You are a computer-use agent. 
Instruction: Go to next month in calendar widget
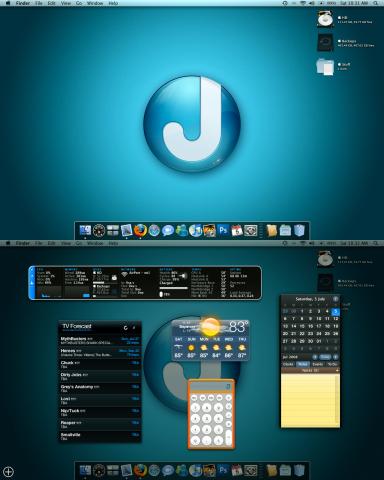pyautogui.click(x=335, y=357)
